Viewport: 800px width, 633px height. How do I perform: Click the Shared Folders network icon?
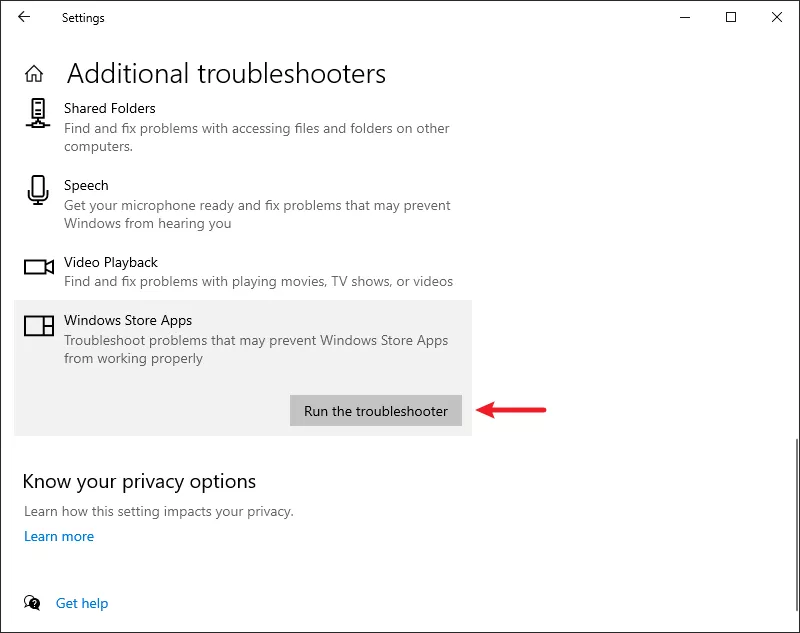click(x=38, y=113)
